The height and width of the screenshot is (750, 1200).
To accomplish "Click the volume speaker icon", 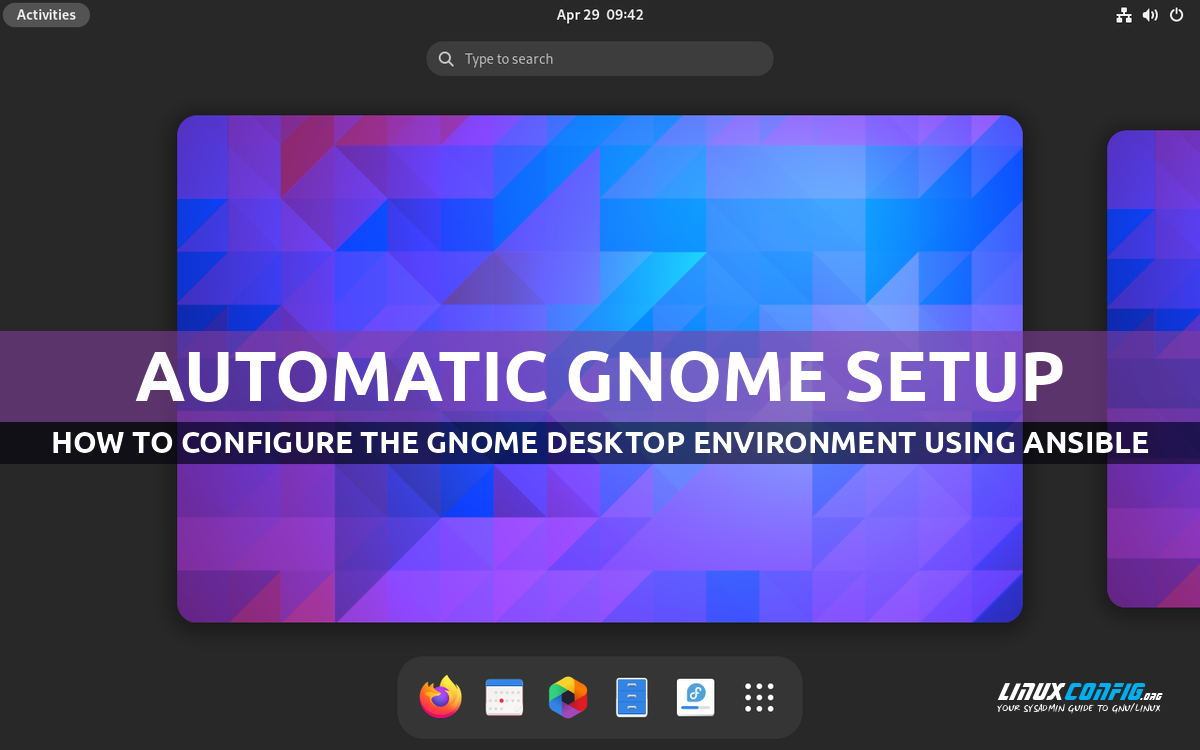I will (1150, 15).
